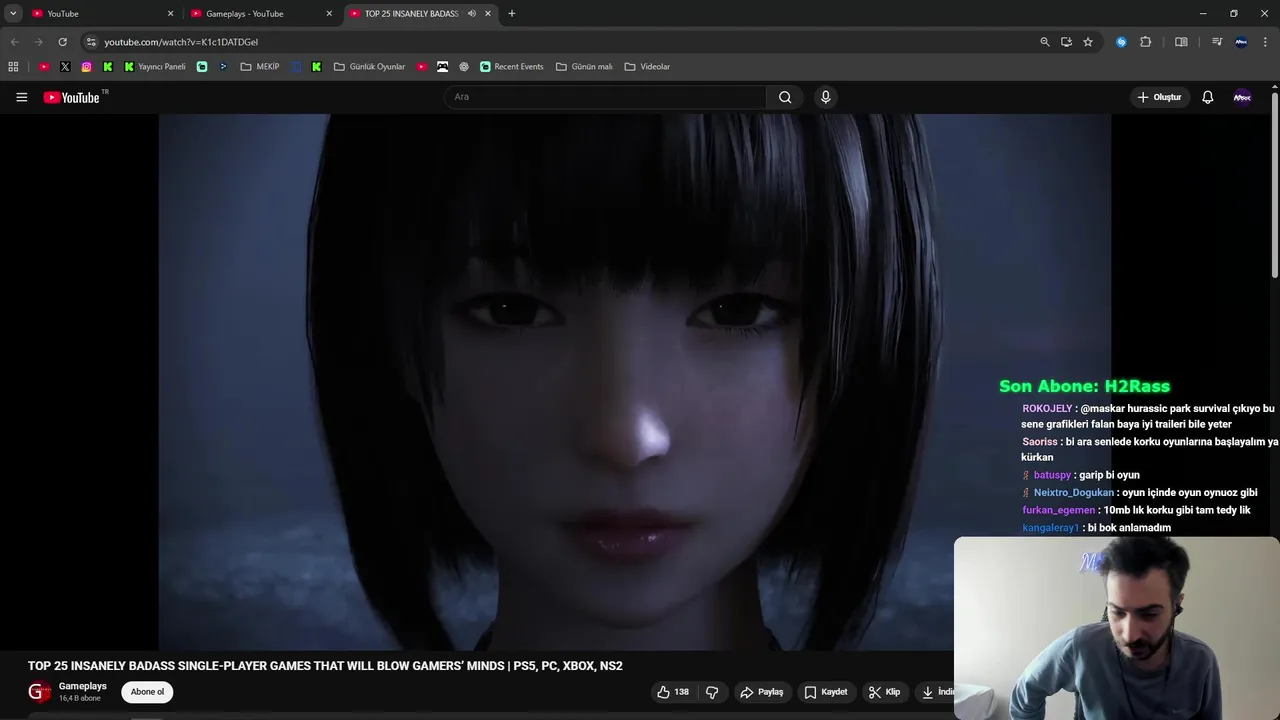Open the first YouTube bookmark icon

[44, 67]
